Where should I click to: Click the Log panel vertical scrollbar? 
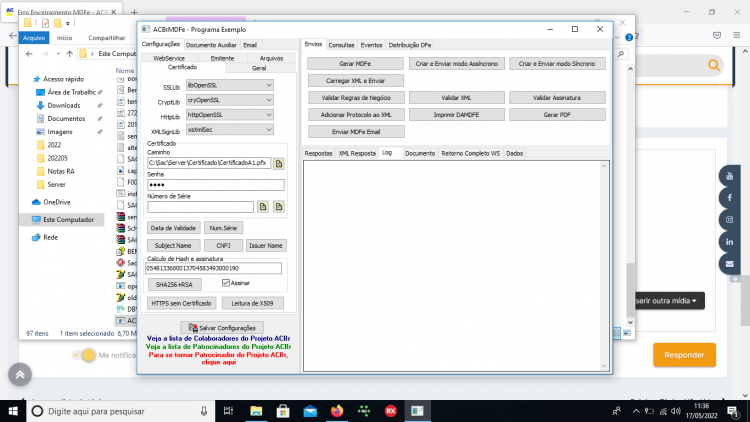[x=604, y=266]
